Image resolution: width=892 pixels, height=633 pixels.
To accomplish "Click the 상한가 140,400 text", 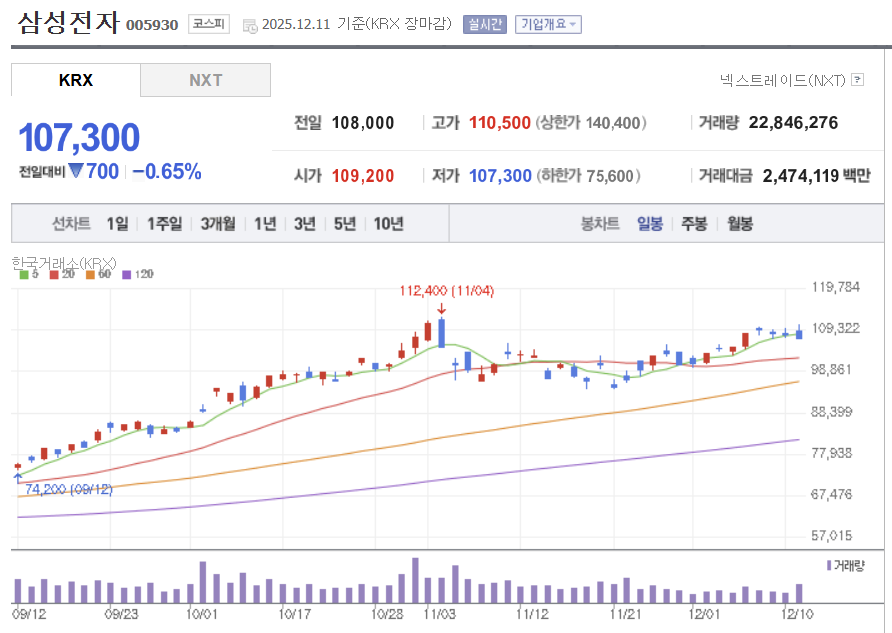I will 590,123.
